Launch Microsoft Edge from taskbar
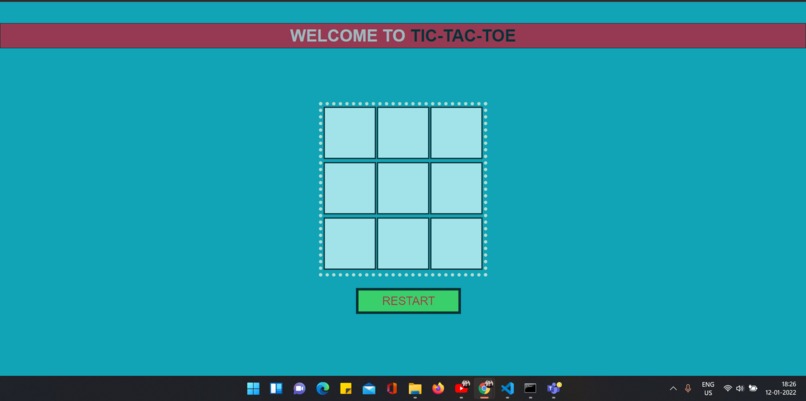The width and height of the screenshot is (806, 401). coord(322,389)
